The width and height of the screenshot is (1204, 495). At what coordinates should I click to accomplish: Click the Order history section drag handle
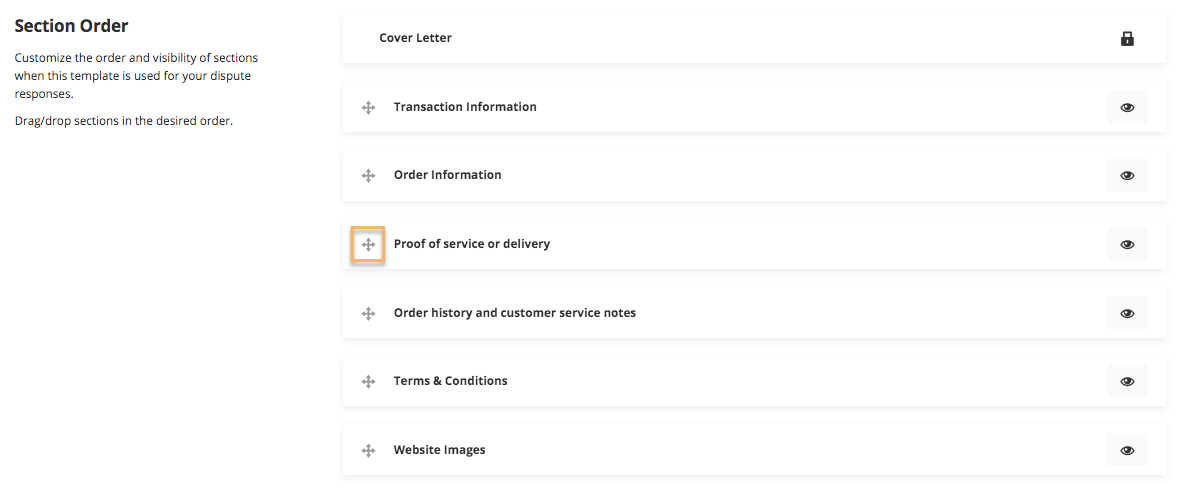[x=368, y=313]
